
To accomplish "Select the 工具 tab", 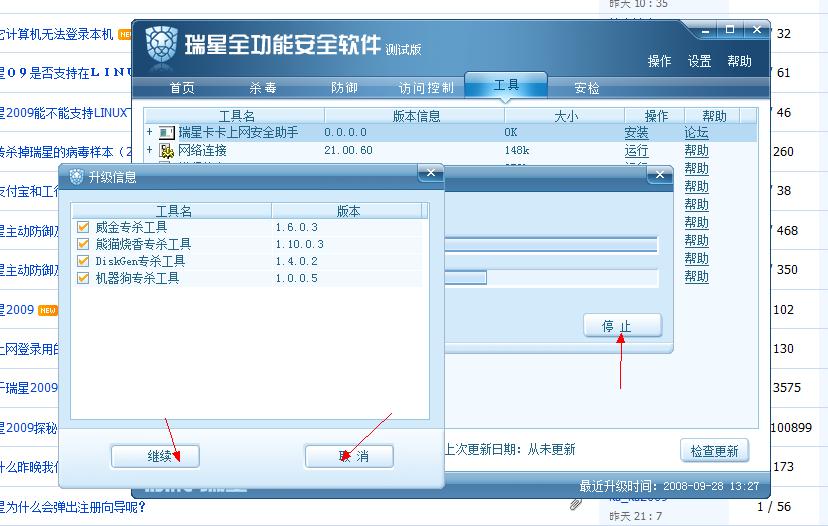I will pos(506,86).
